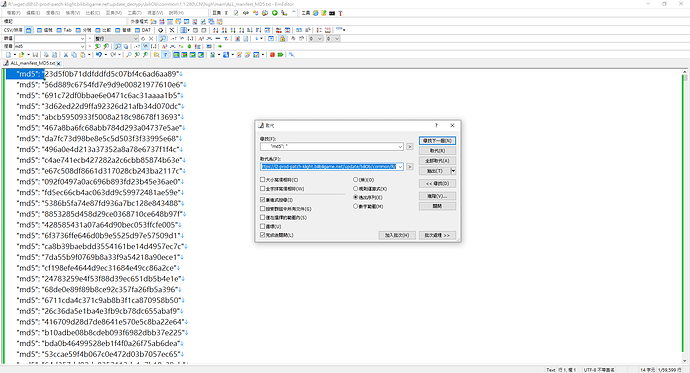Click the green circular run icon
Image resolution: width=690 pixels, height=373 pixels.
275,13
